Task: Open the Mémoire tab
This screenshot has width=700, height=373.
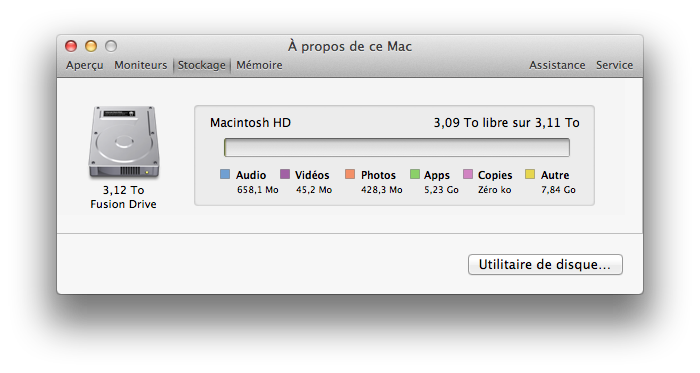Action: click(x=259, y=65)
